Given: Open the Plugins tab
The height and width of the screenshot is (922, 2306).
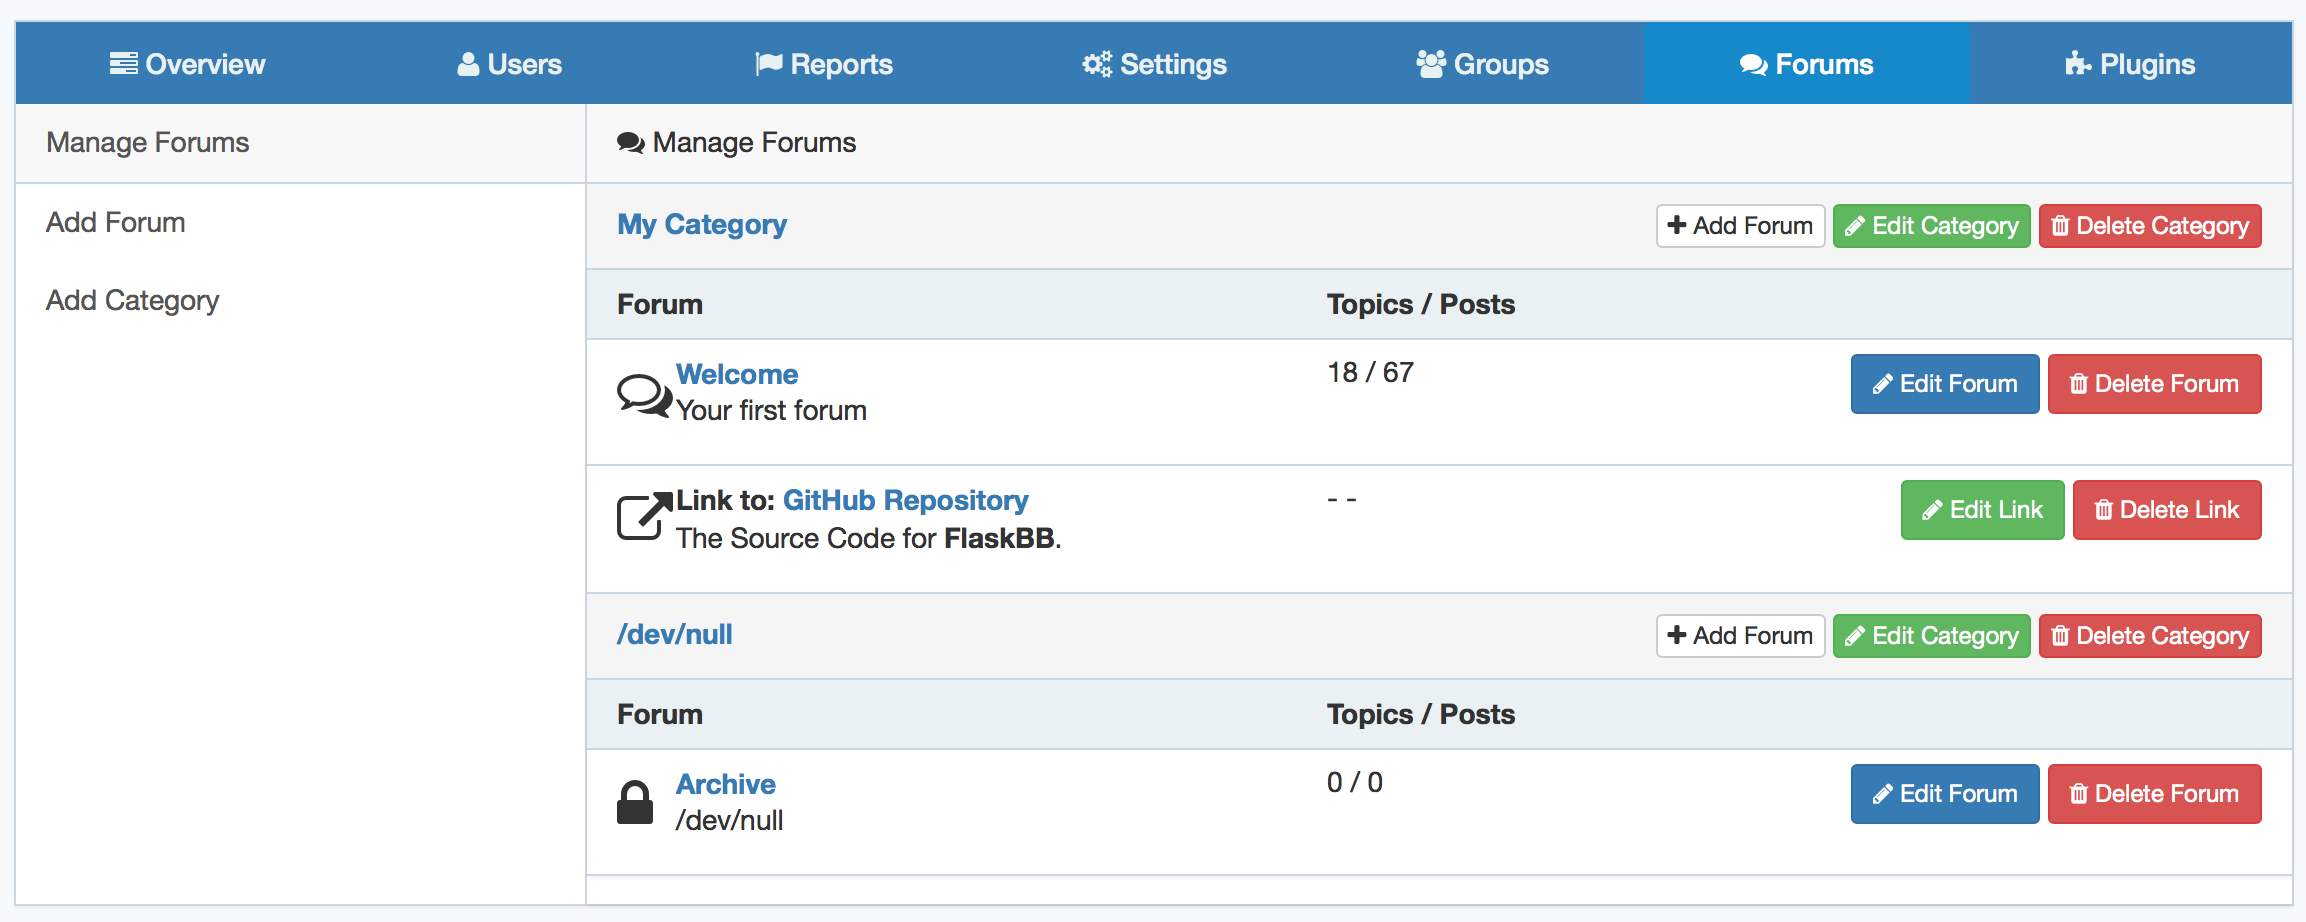Looking at the screenshot, I should [2130, 64].
